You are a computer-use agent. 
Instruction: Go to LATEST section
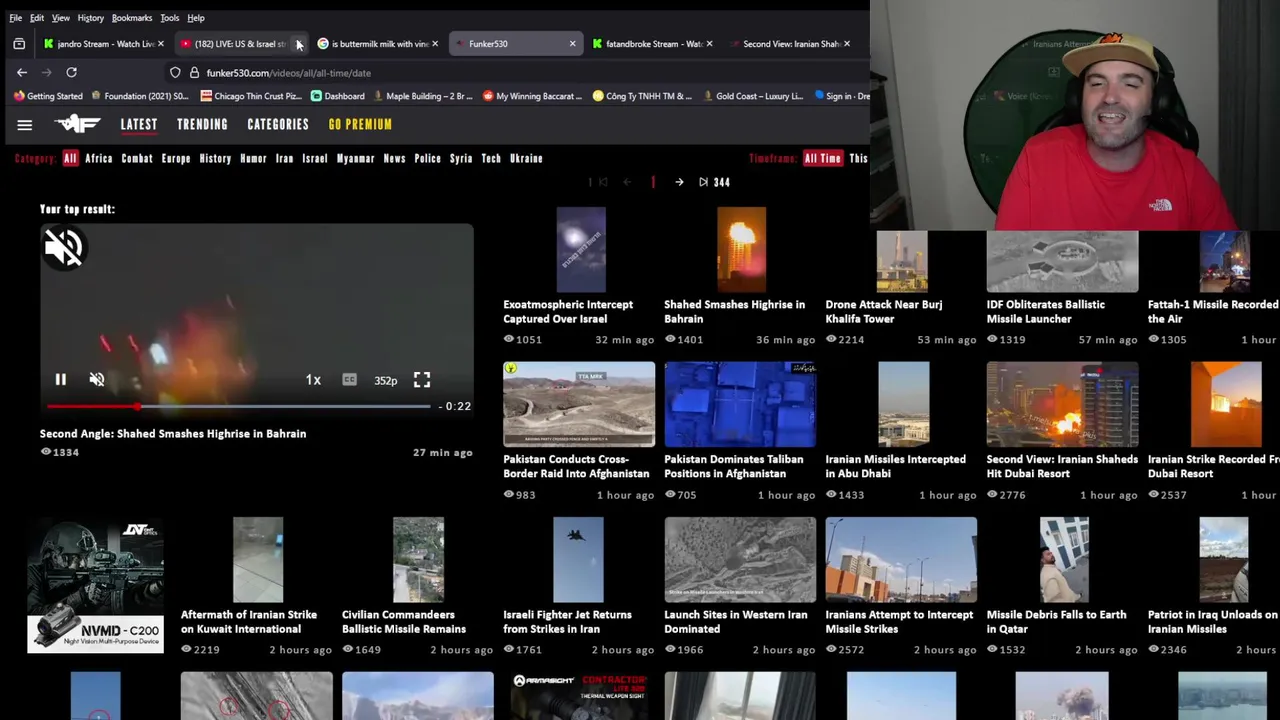[139, 124]
